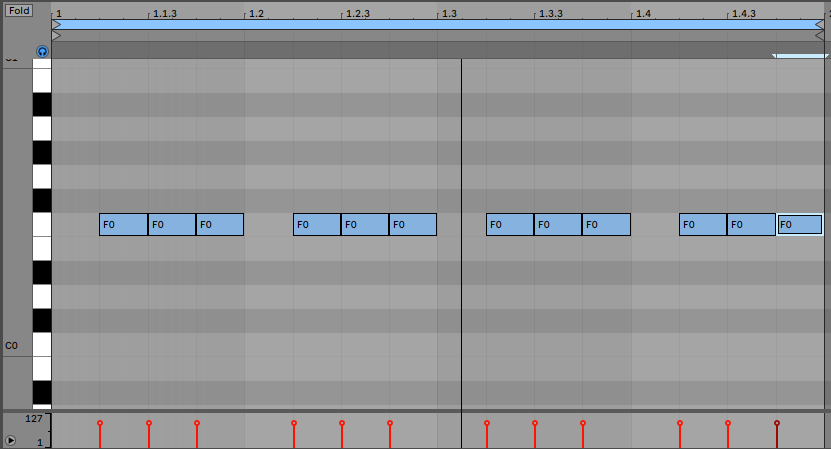Toggle the headphone MIDI preview icon

[42, 51]
